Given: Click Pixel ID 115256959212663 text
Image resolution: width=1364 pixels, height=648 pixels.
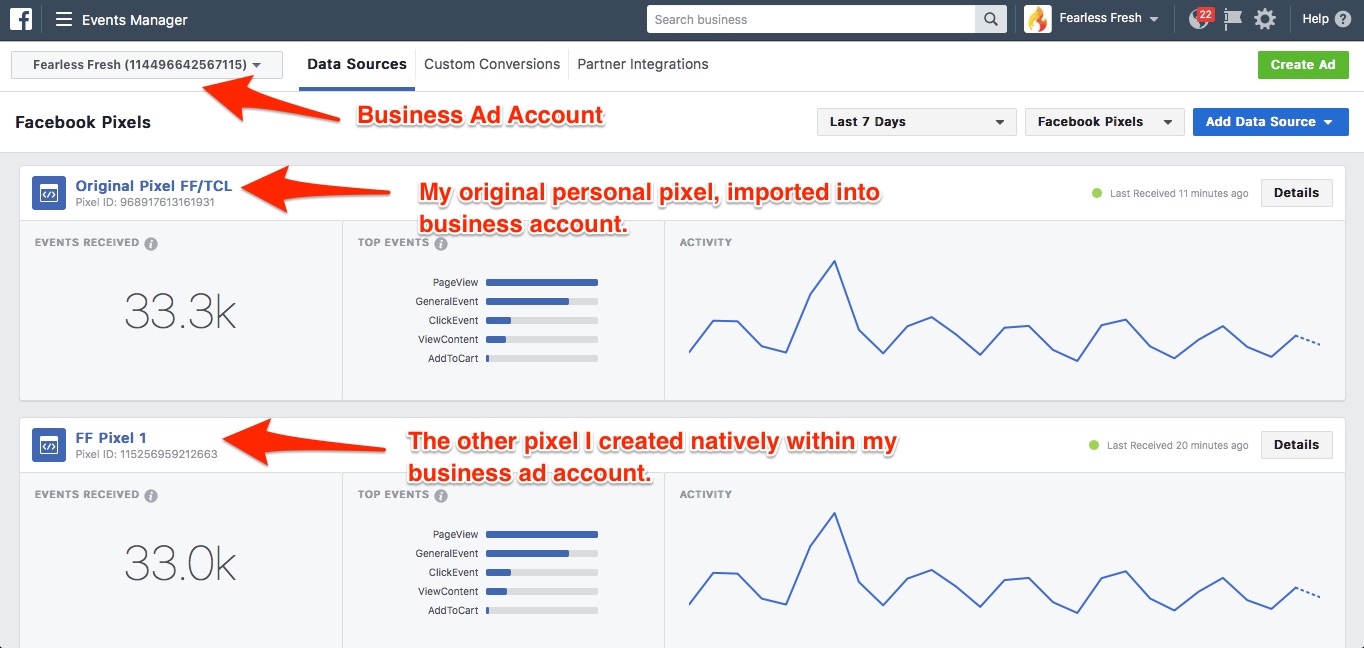Looking at the screenshot, I should (x=146, y=454).
